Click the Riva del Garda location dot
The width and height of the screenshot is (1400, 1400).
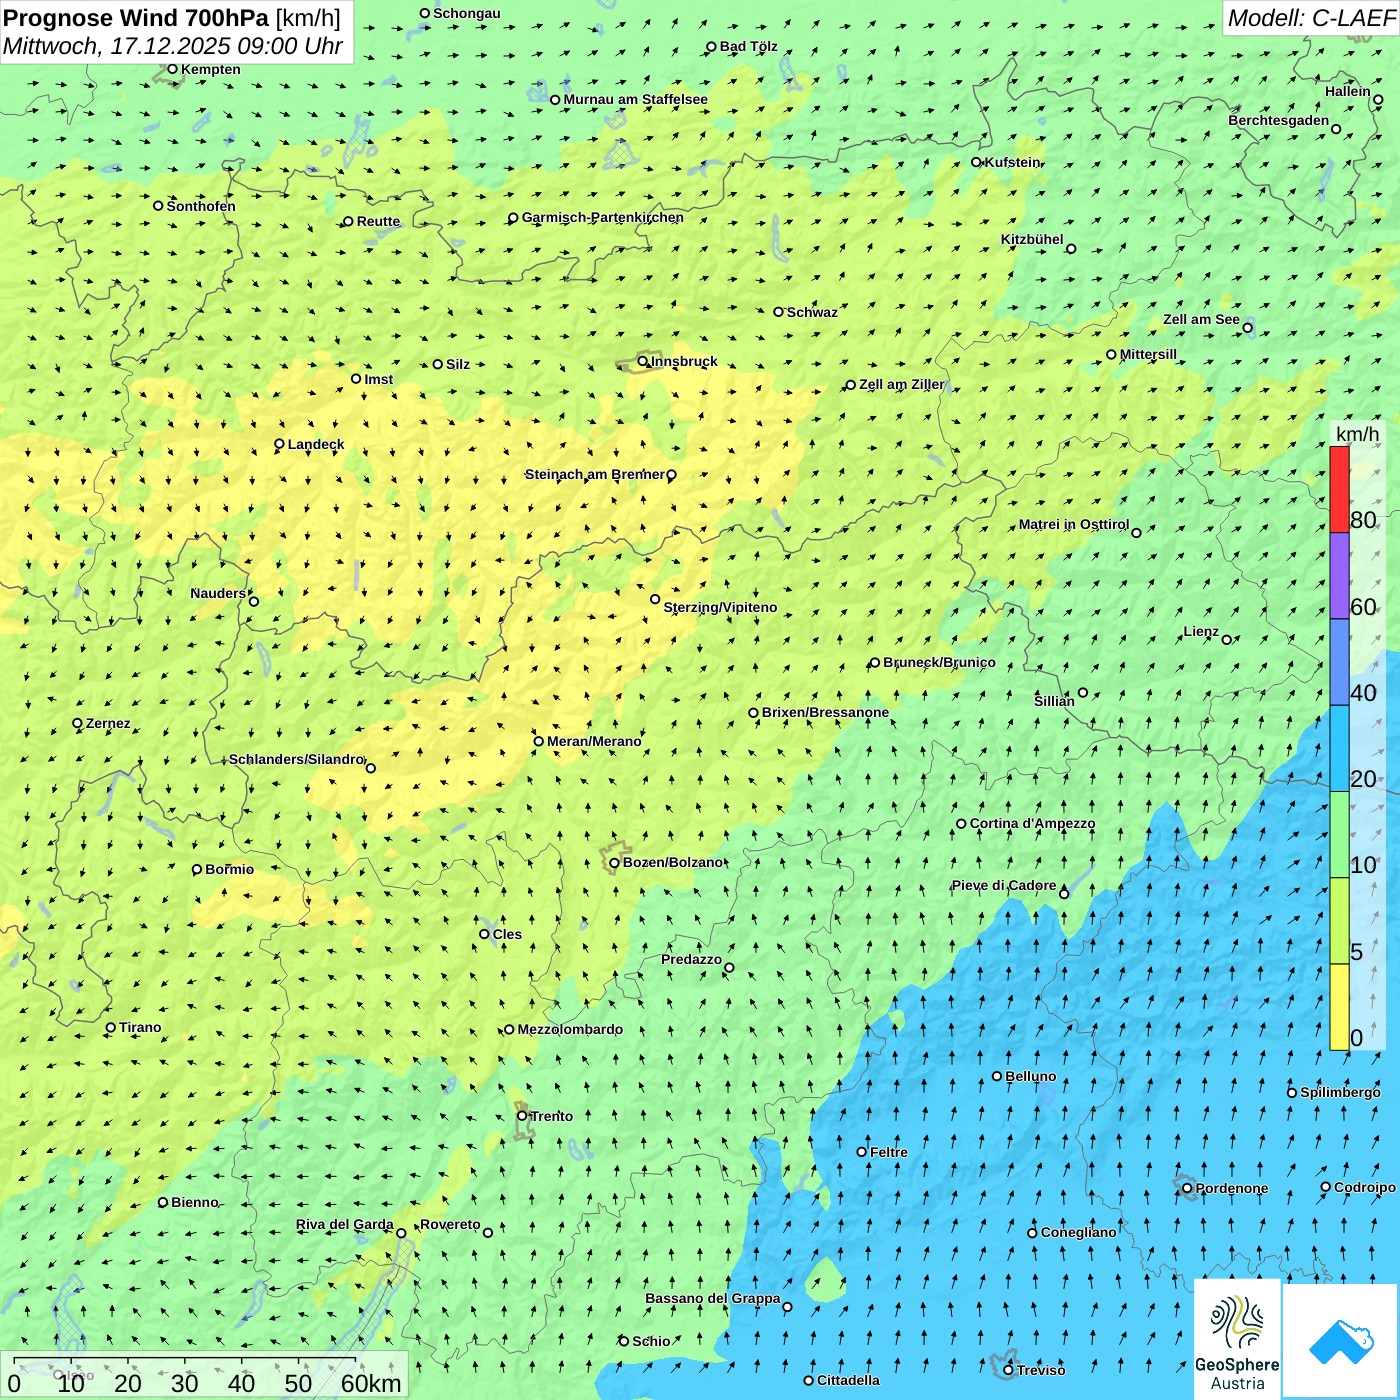pos(401,1233)
